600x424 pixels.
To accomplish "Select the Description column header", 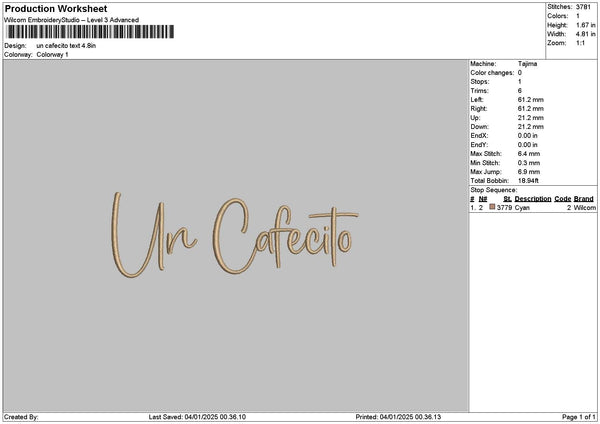I will click(x=532, y=199).
